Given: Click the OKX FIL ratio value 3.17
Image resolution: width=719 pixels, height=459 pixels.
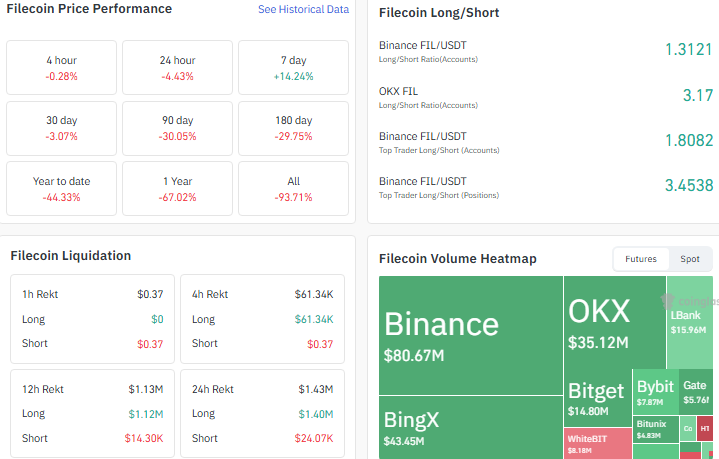Looking at the screenshot, I should point(697,95).
